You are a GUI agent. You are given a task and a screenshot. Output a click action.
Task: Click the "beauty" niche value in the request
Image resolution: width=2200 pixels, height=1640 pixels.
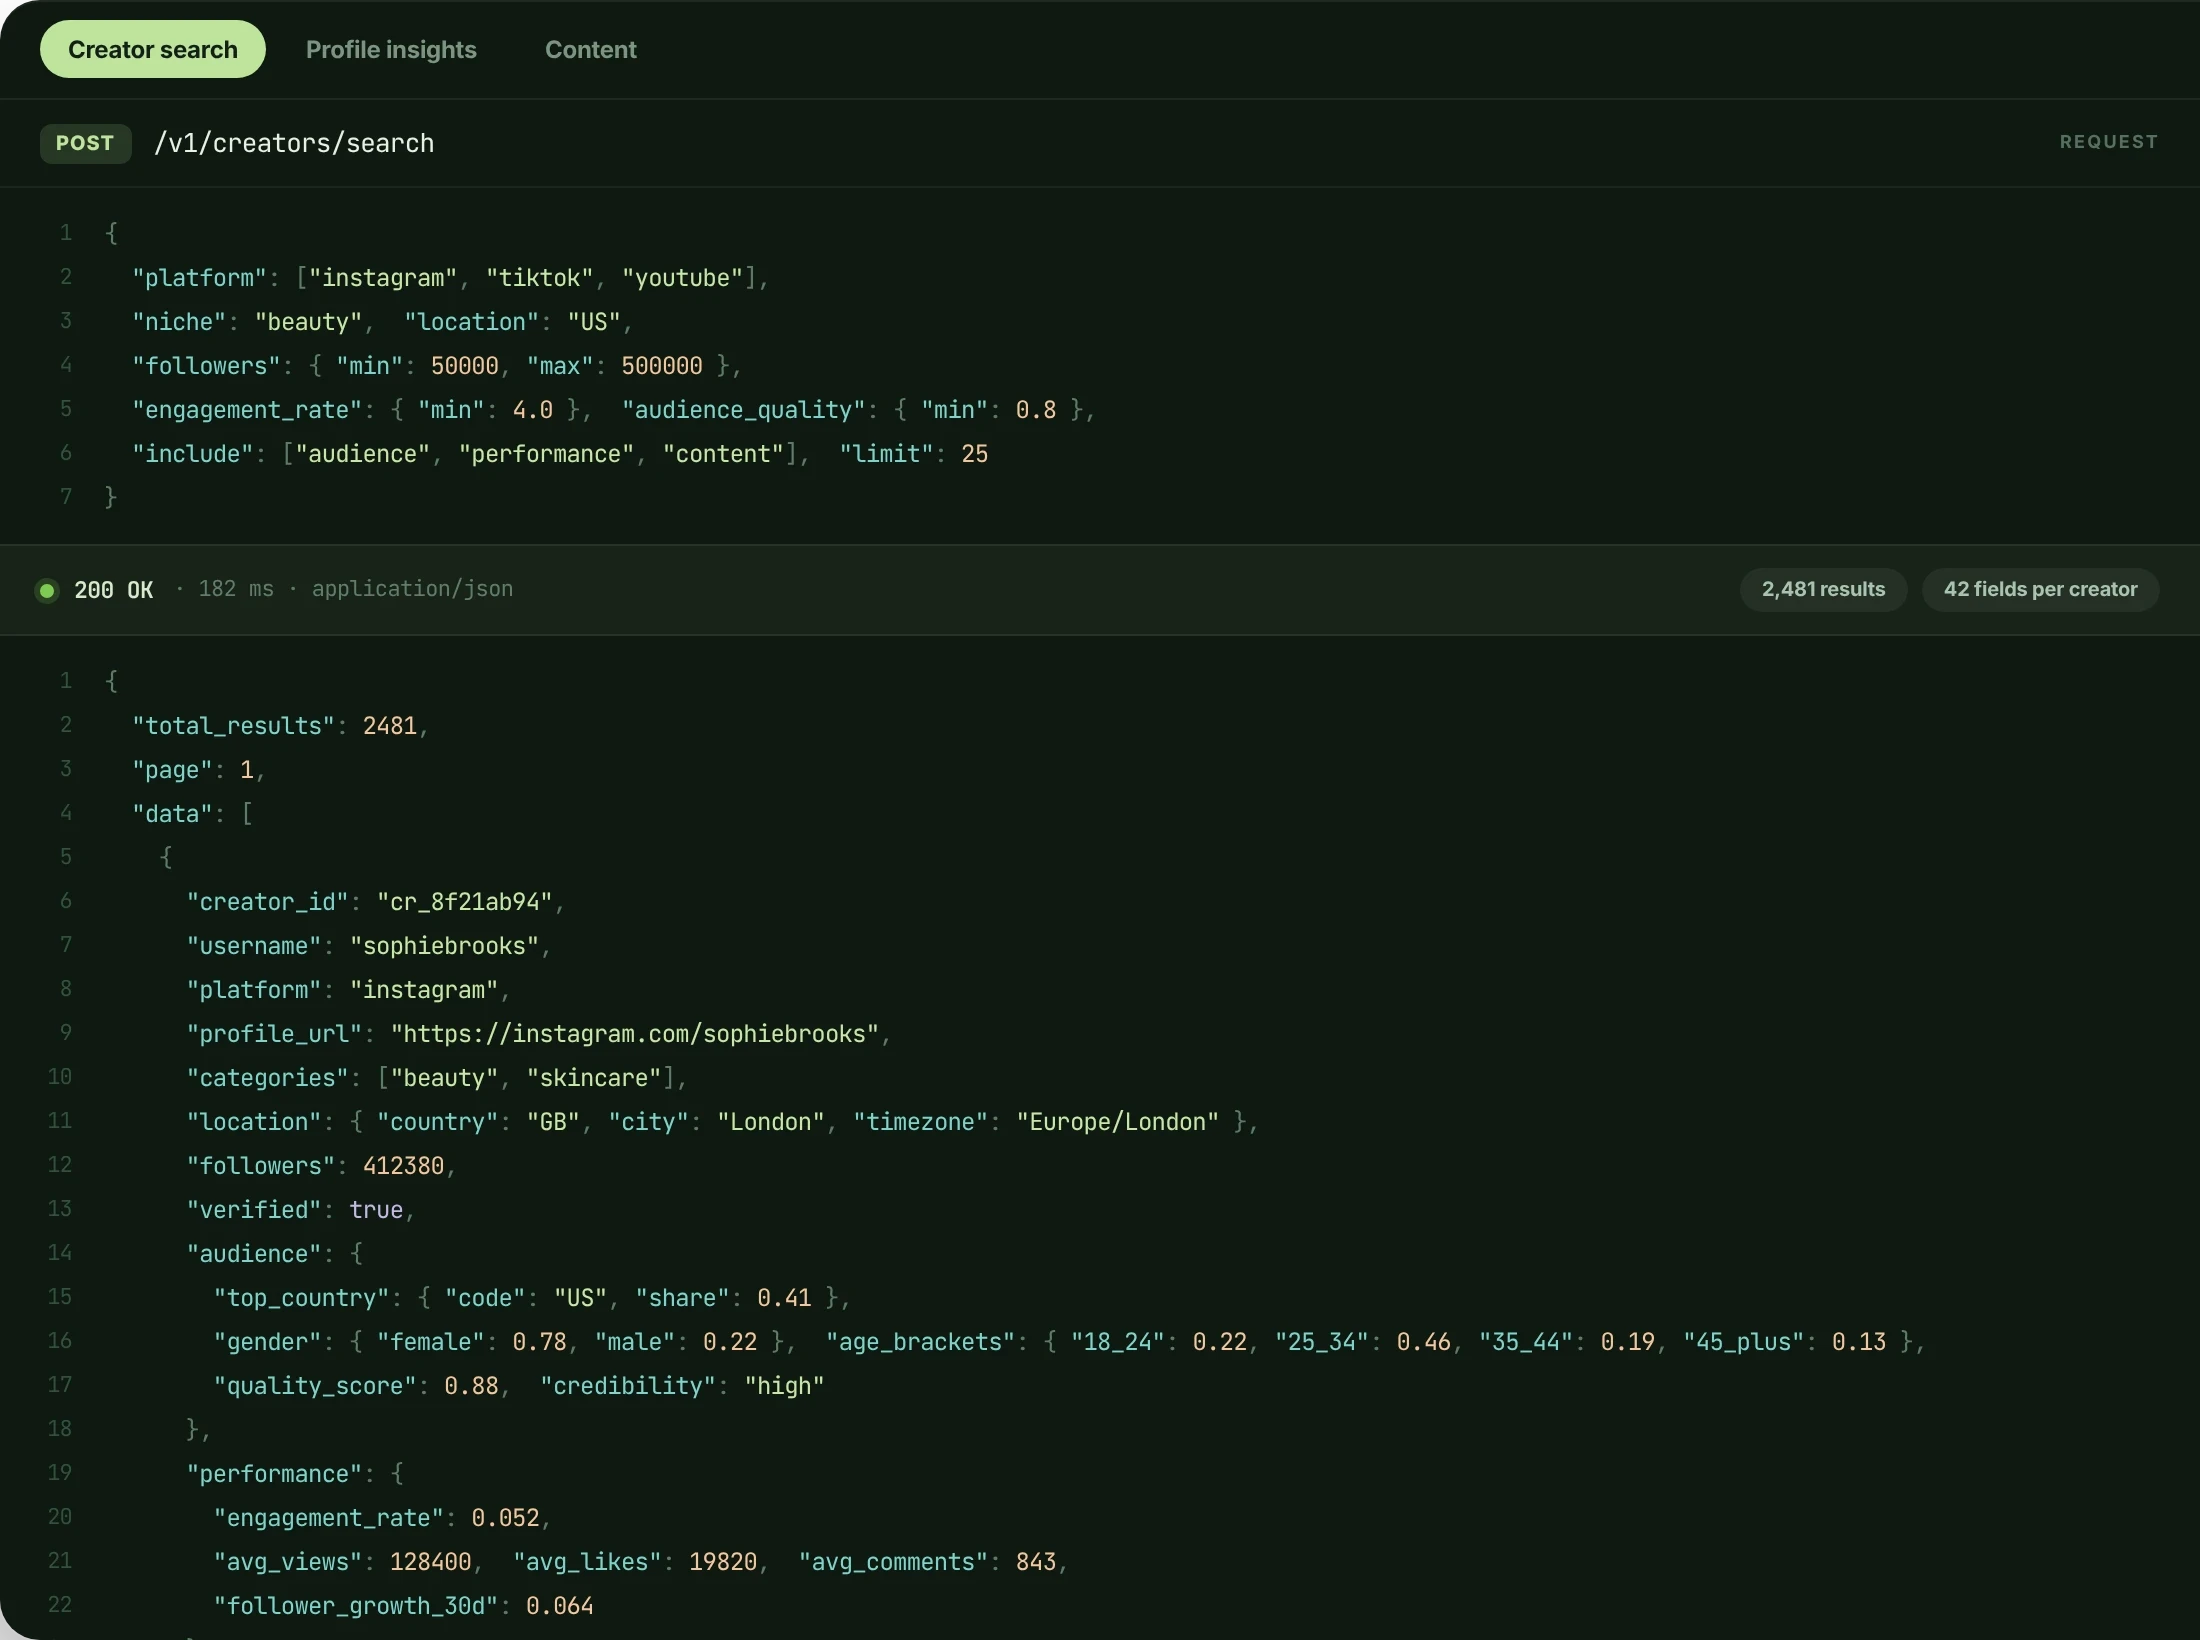pos(308,322)
